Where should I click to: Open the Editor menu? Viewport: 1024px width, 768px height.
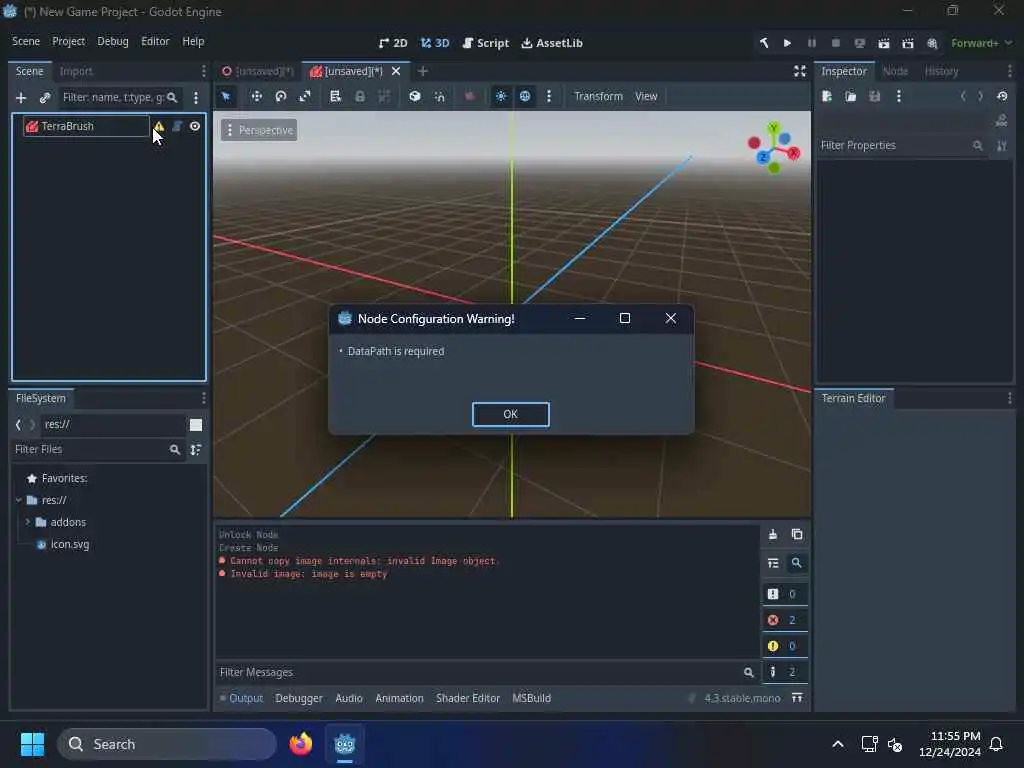pos(155,41)
